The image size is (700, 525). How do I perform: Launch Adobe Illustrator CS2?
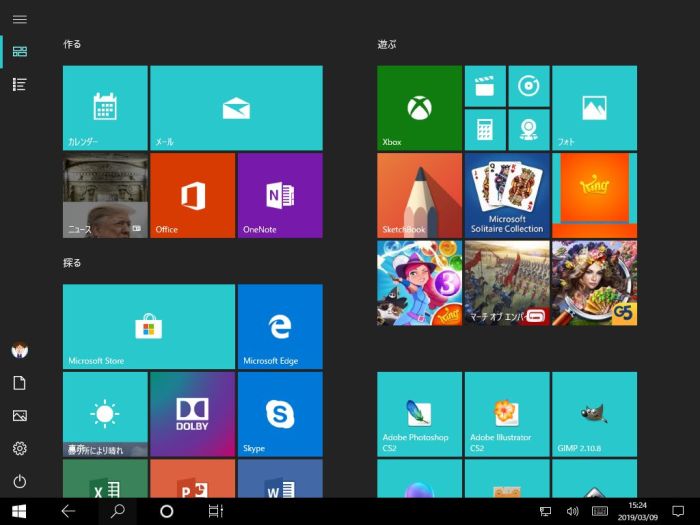click(x=507, y=414)
